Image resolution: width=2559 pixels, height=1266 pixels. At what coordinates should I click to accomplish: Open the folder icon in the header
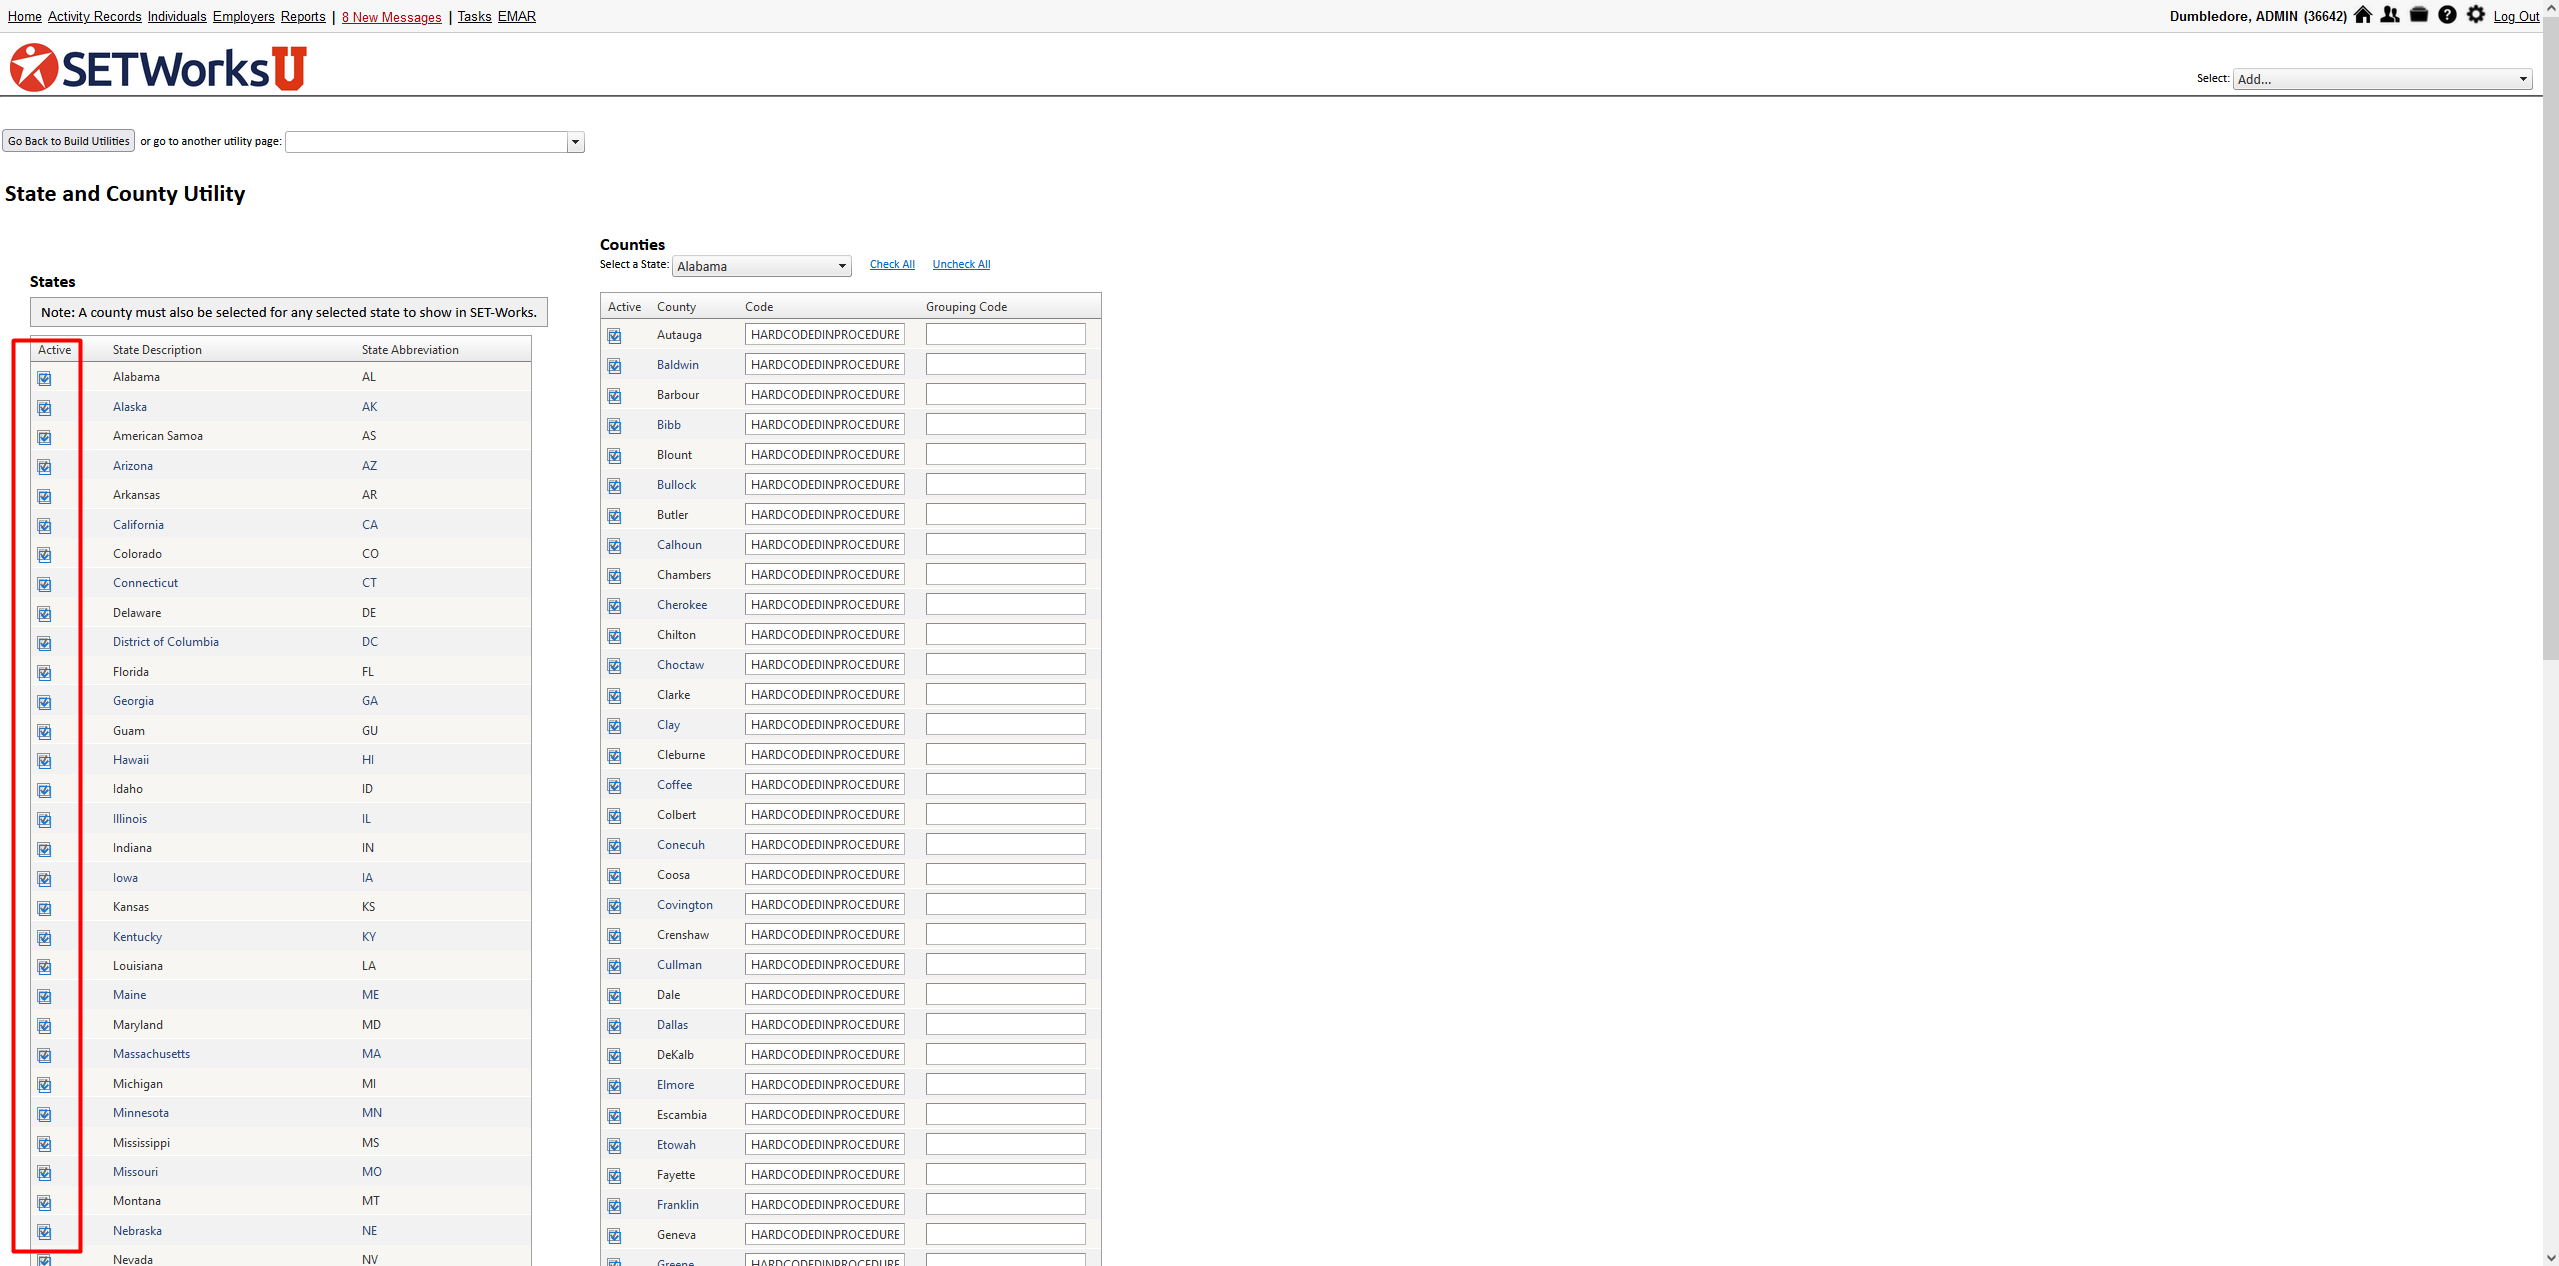[2419, 15]
